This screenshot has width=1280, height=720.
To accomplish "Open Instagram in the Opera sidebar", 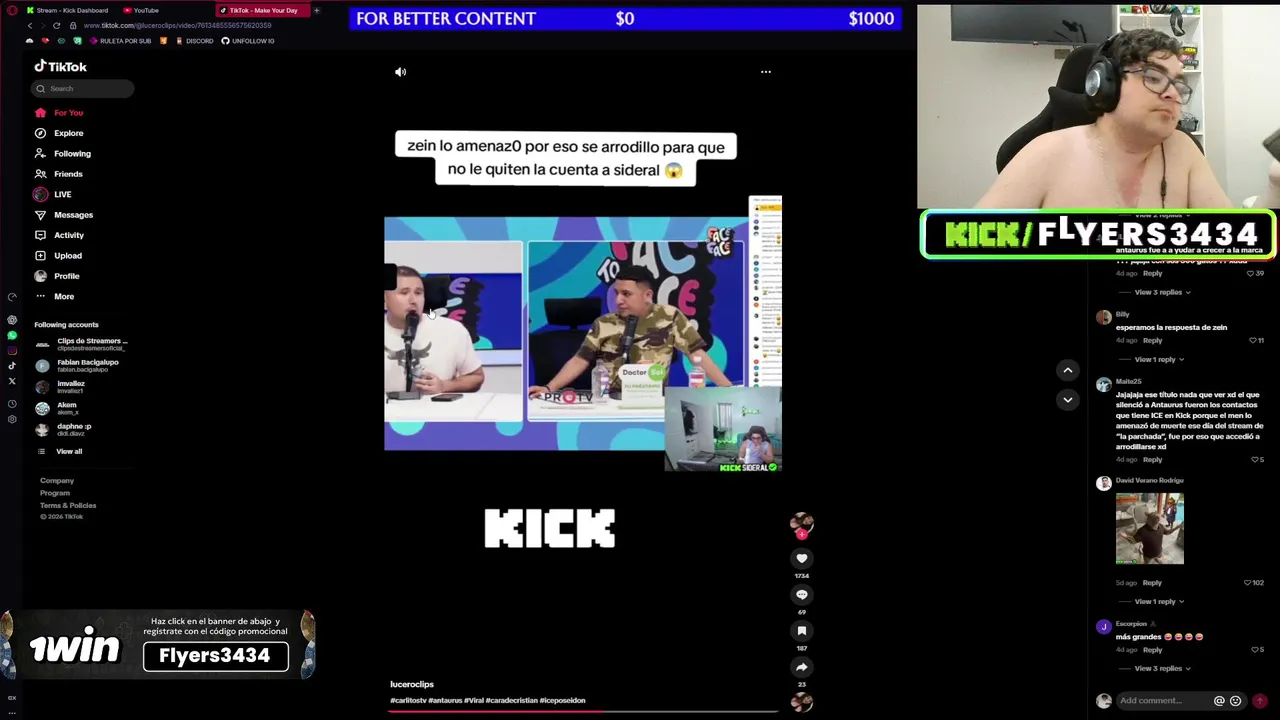I will (12, 350).
